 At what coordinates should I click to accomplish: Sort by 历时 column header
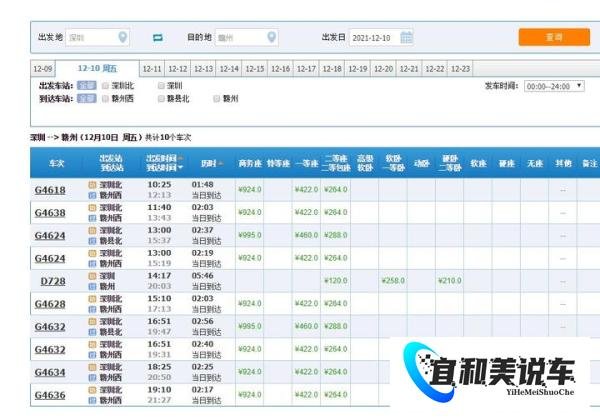pos(212,163)
